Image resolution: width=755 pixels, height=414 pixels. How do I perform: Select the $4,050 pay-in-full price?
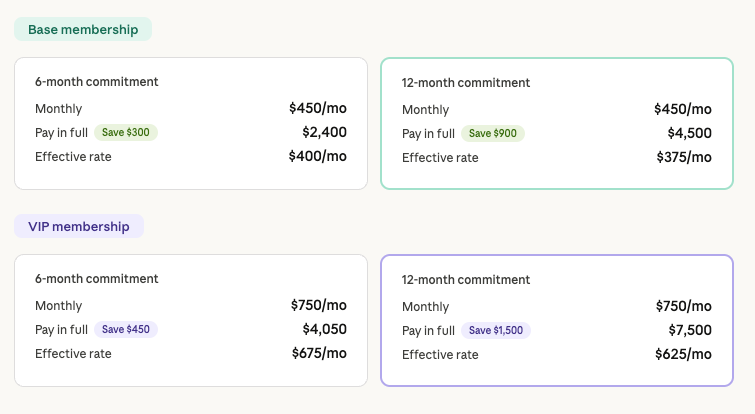pos(324,329)
